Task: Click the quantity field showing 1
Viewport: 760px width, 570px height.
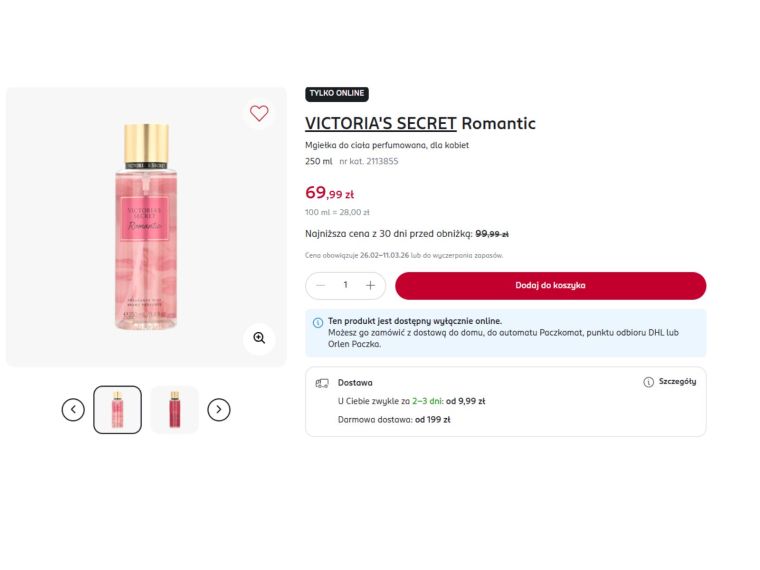Action: [x=346, y=285]
